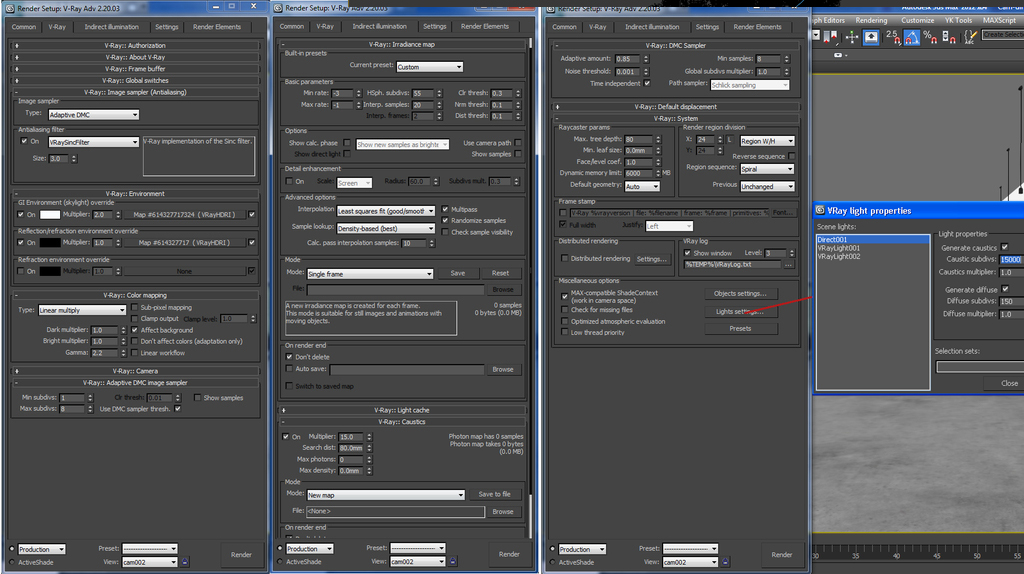
Task: Click Save to file button in Caustics
Action: coord(494,494)
